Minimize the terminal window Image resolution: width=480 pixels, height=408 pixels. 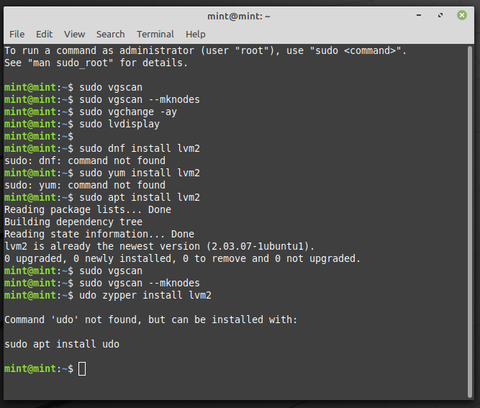419,15
